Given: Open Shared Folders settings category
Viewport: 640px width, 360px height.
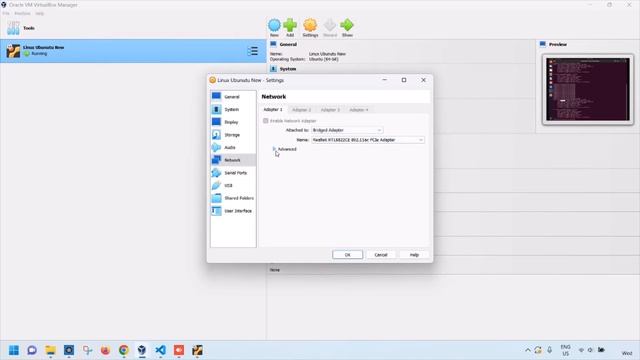Looking at the screenshot, I should [233, 198].
